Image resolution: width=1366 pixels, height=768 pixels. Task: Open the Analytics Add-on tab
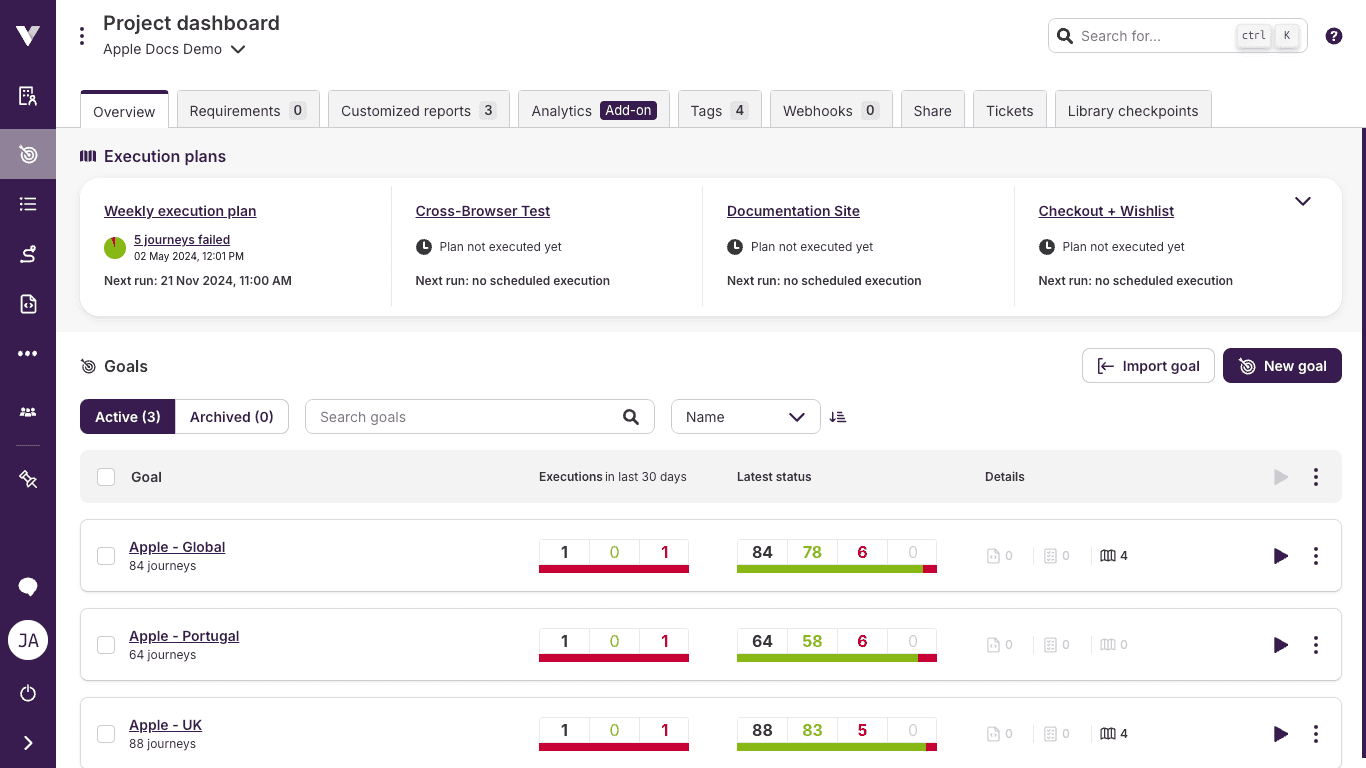coord(593,110)
